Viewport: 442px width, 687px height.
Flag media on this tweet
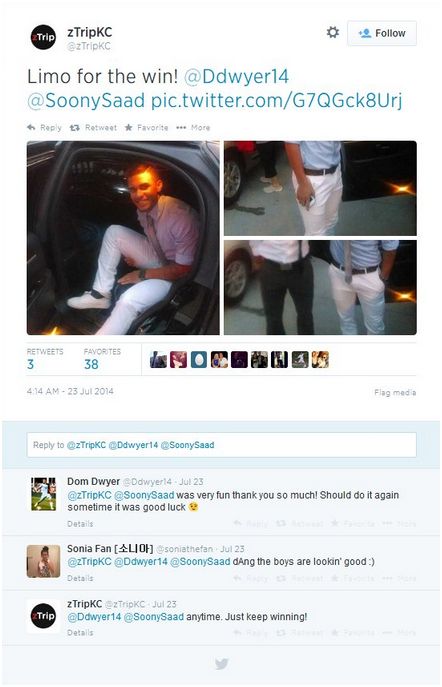pyautogui.click(x=395, y=393)
